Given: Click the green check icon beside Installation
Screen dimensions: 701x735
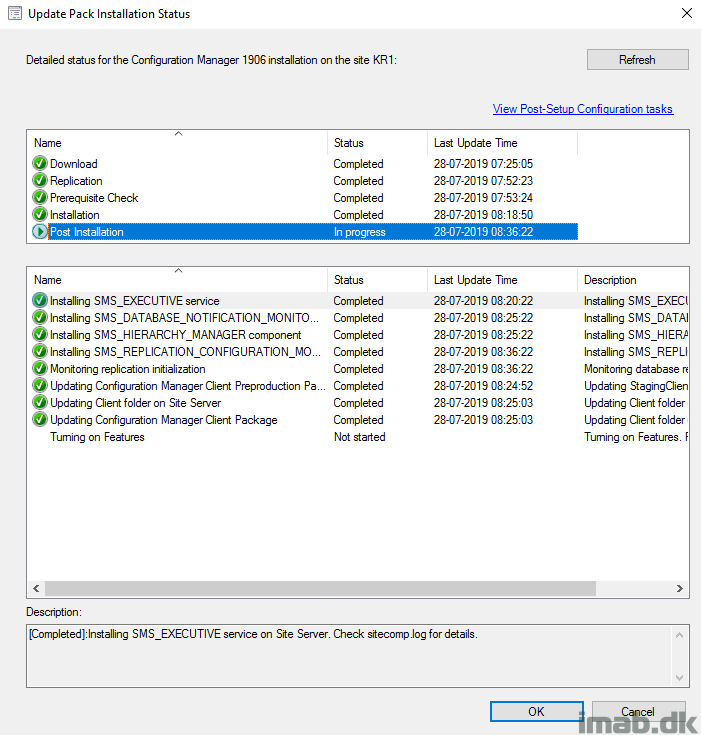Looking at the screenshot, I should point(40,214).
